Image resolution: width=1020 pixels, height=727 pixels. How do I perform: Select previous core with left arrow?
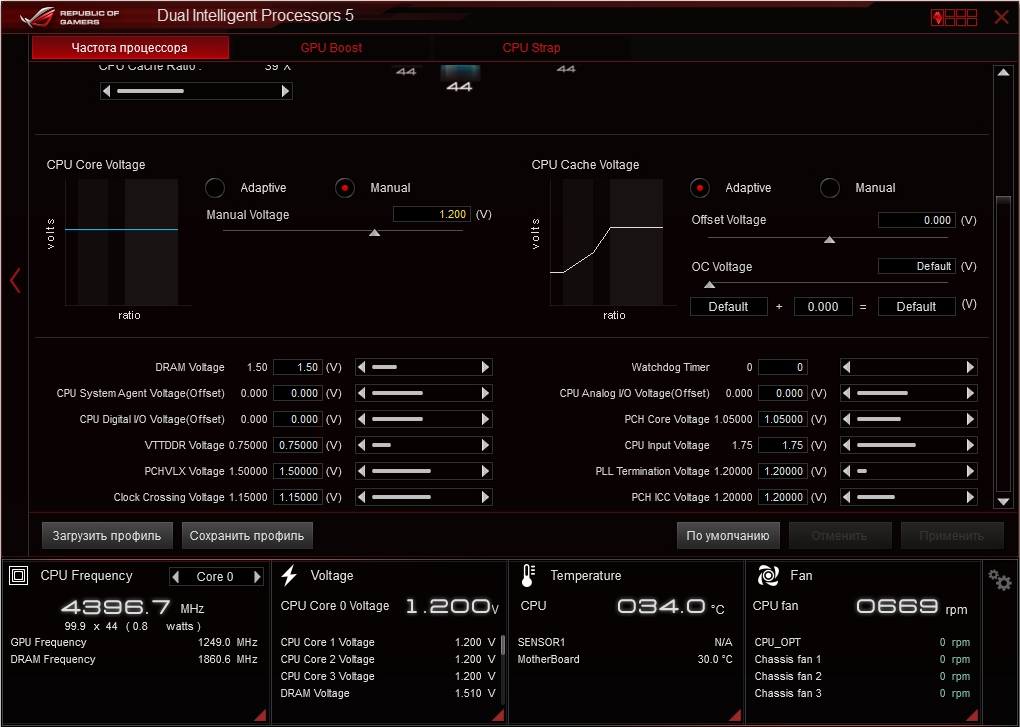point(175,576)
